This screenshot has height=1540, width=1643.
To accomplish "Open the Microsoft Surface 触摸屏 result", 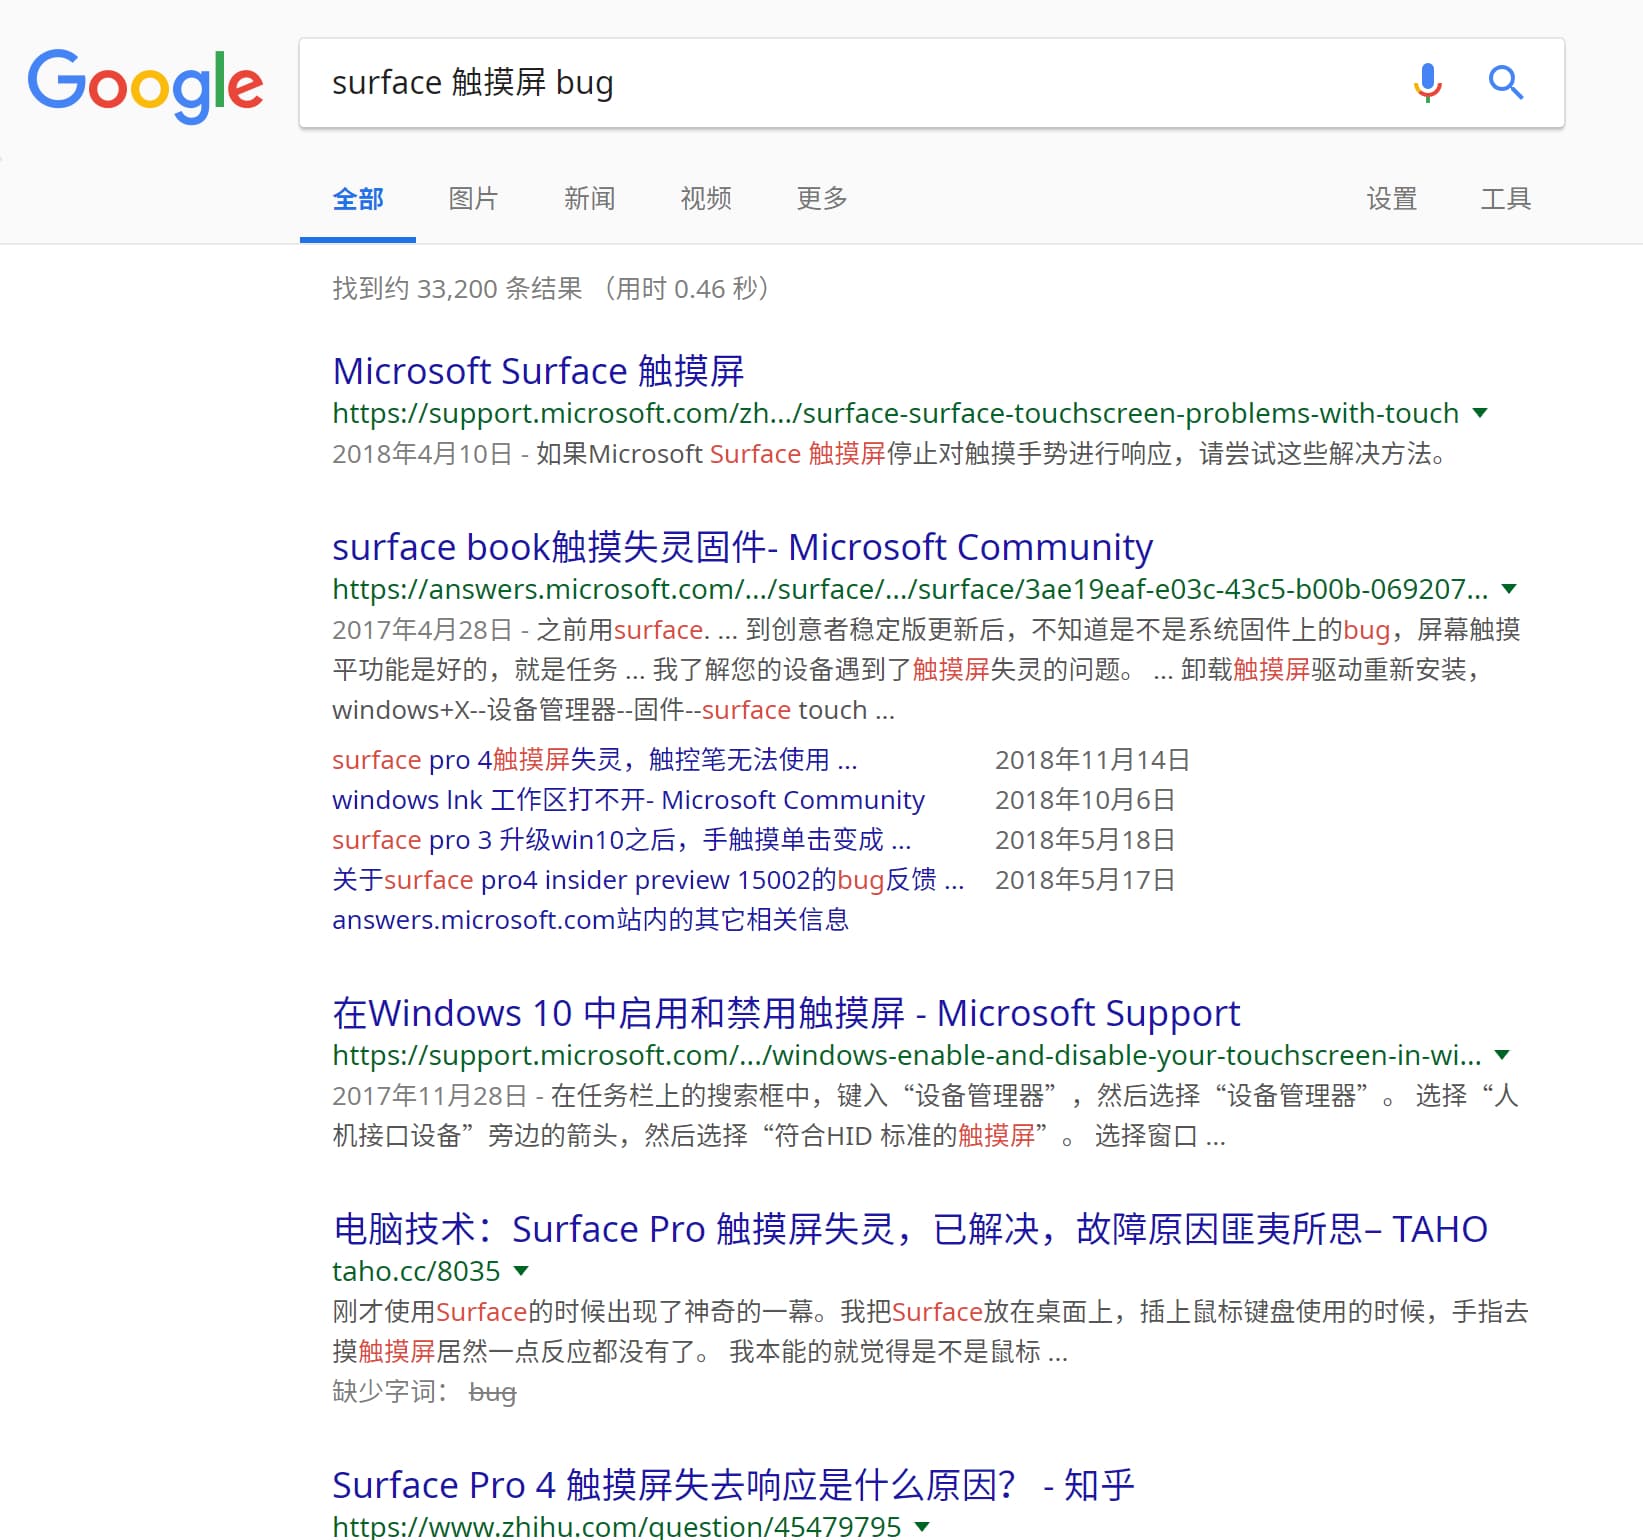I will click(538, 371).
